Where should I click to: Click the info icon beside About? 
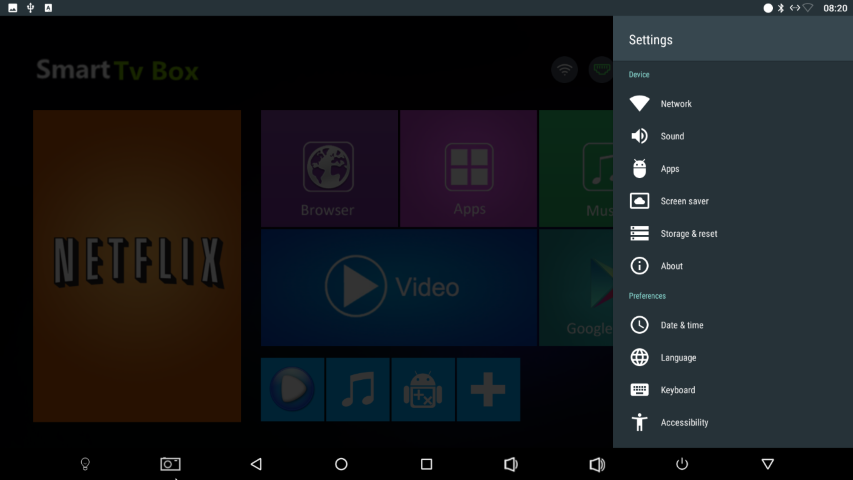point(639,266)
